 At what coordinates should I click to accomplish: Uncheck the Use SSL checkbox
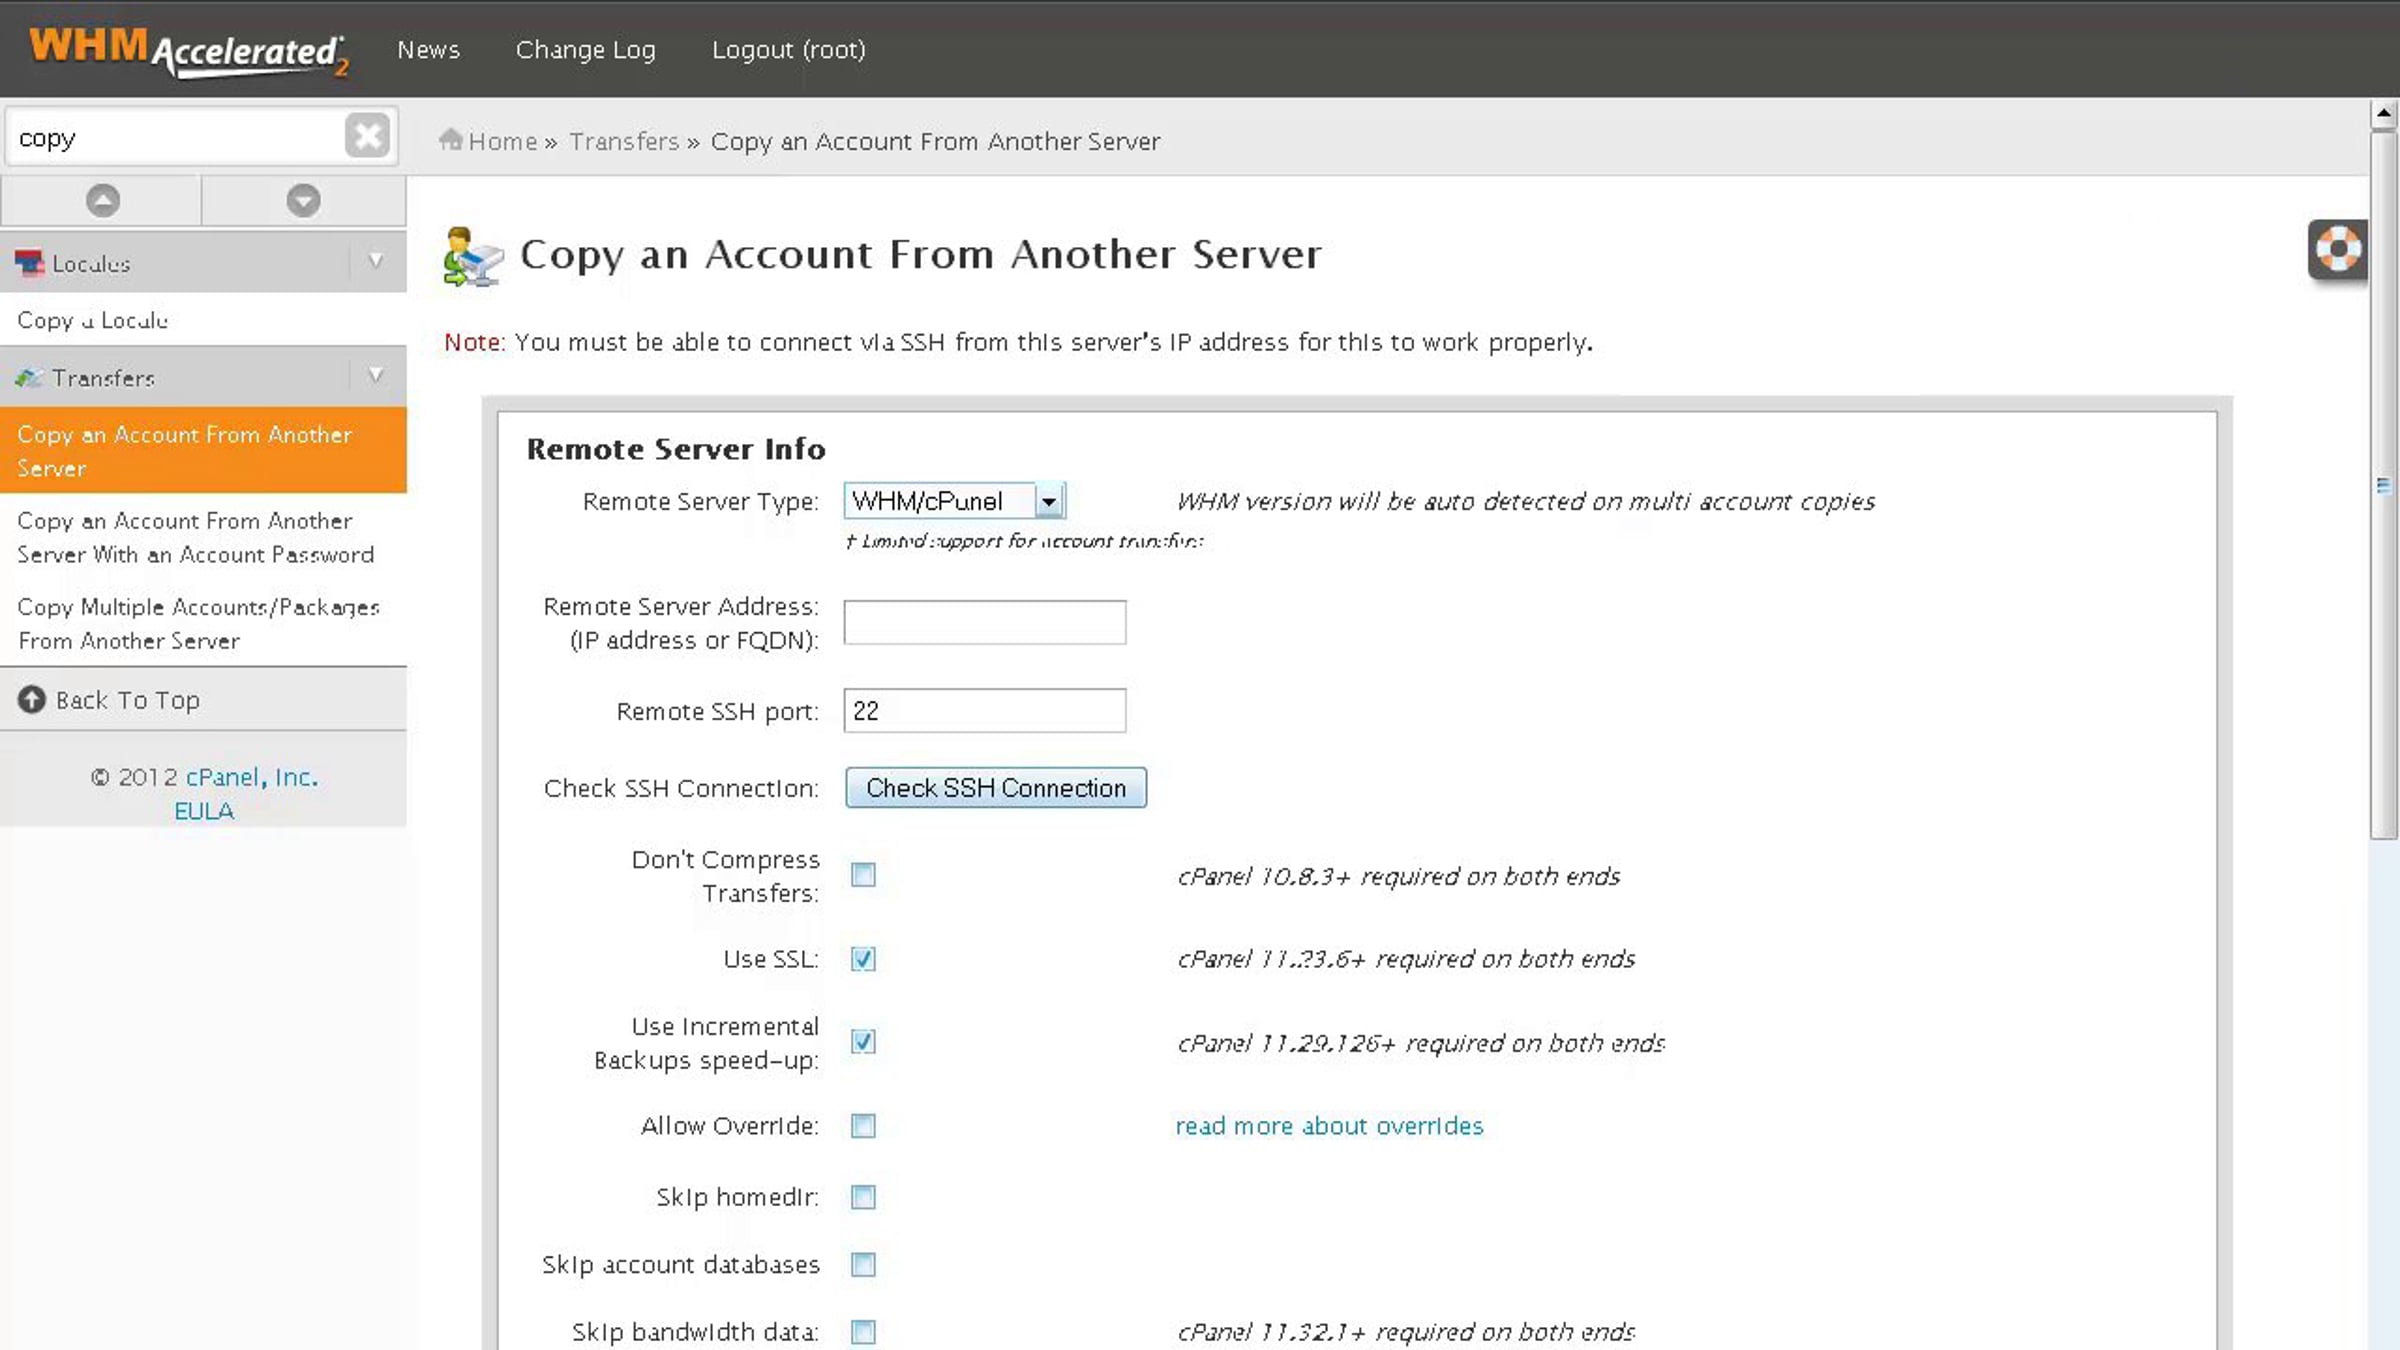(863, 959)
